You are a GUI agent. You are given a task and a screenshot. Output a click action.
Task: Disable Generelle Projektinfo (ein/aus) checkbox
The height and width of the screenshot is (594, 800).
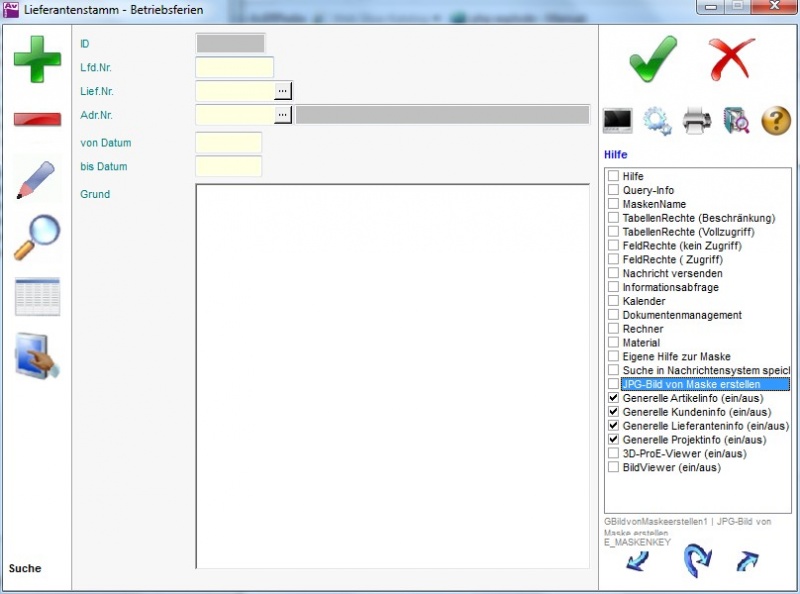click(613, 440)
